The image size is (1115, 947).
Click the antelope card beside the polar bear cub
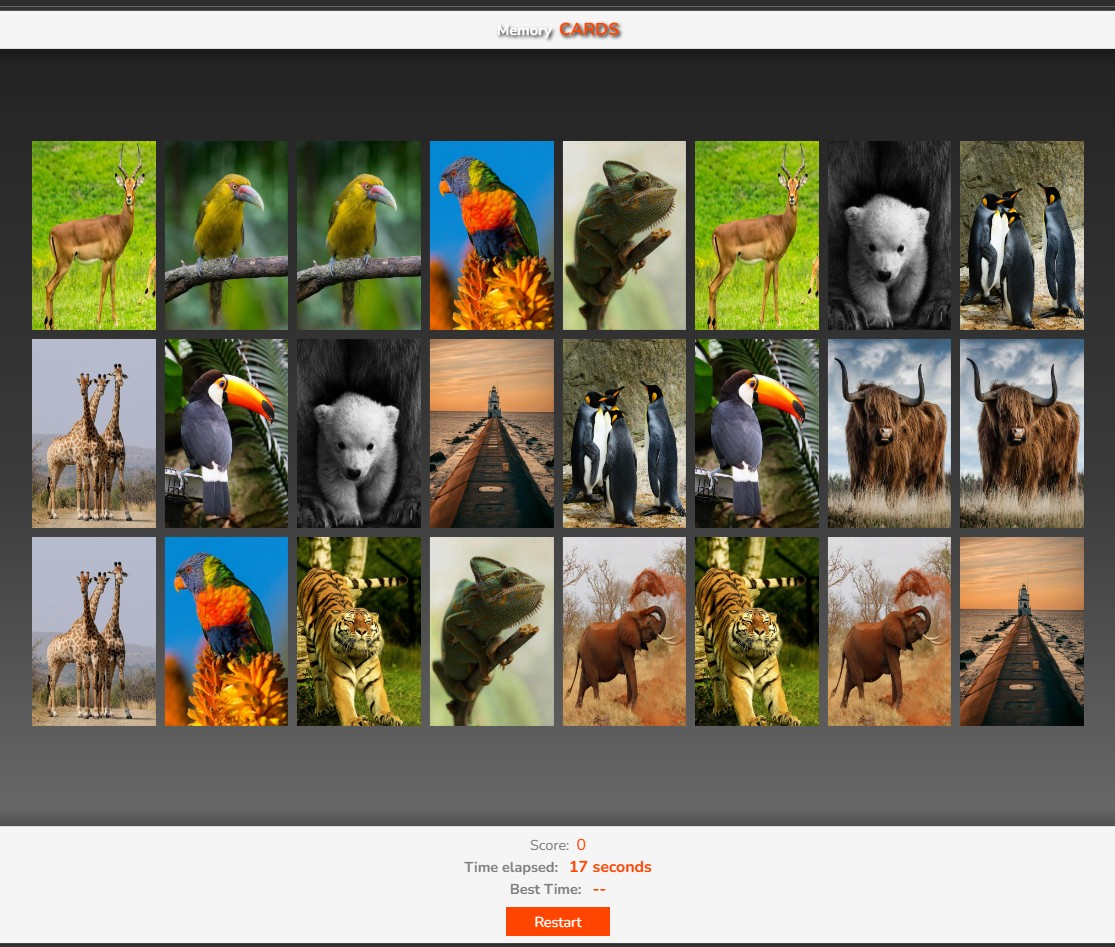[x=756, y=235]
